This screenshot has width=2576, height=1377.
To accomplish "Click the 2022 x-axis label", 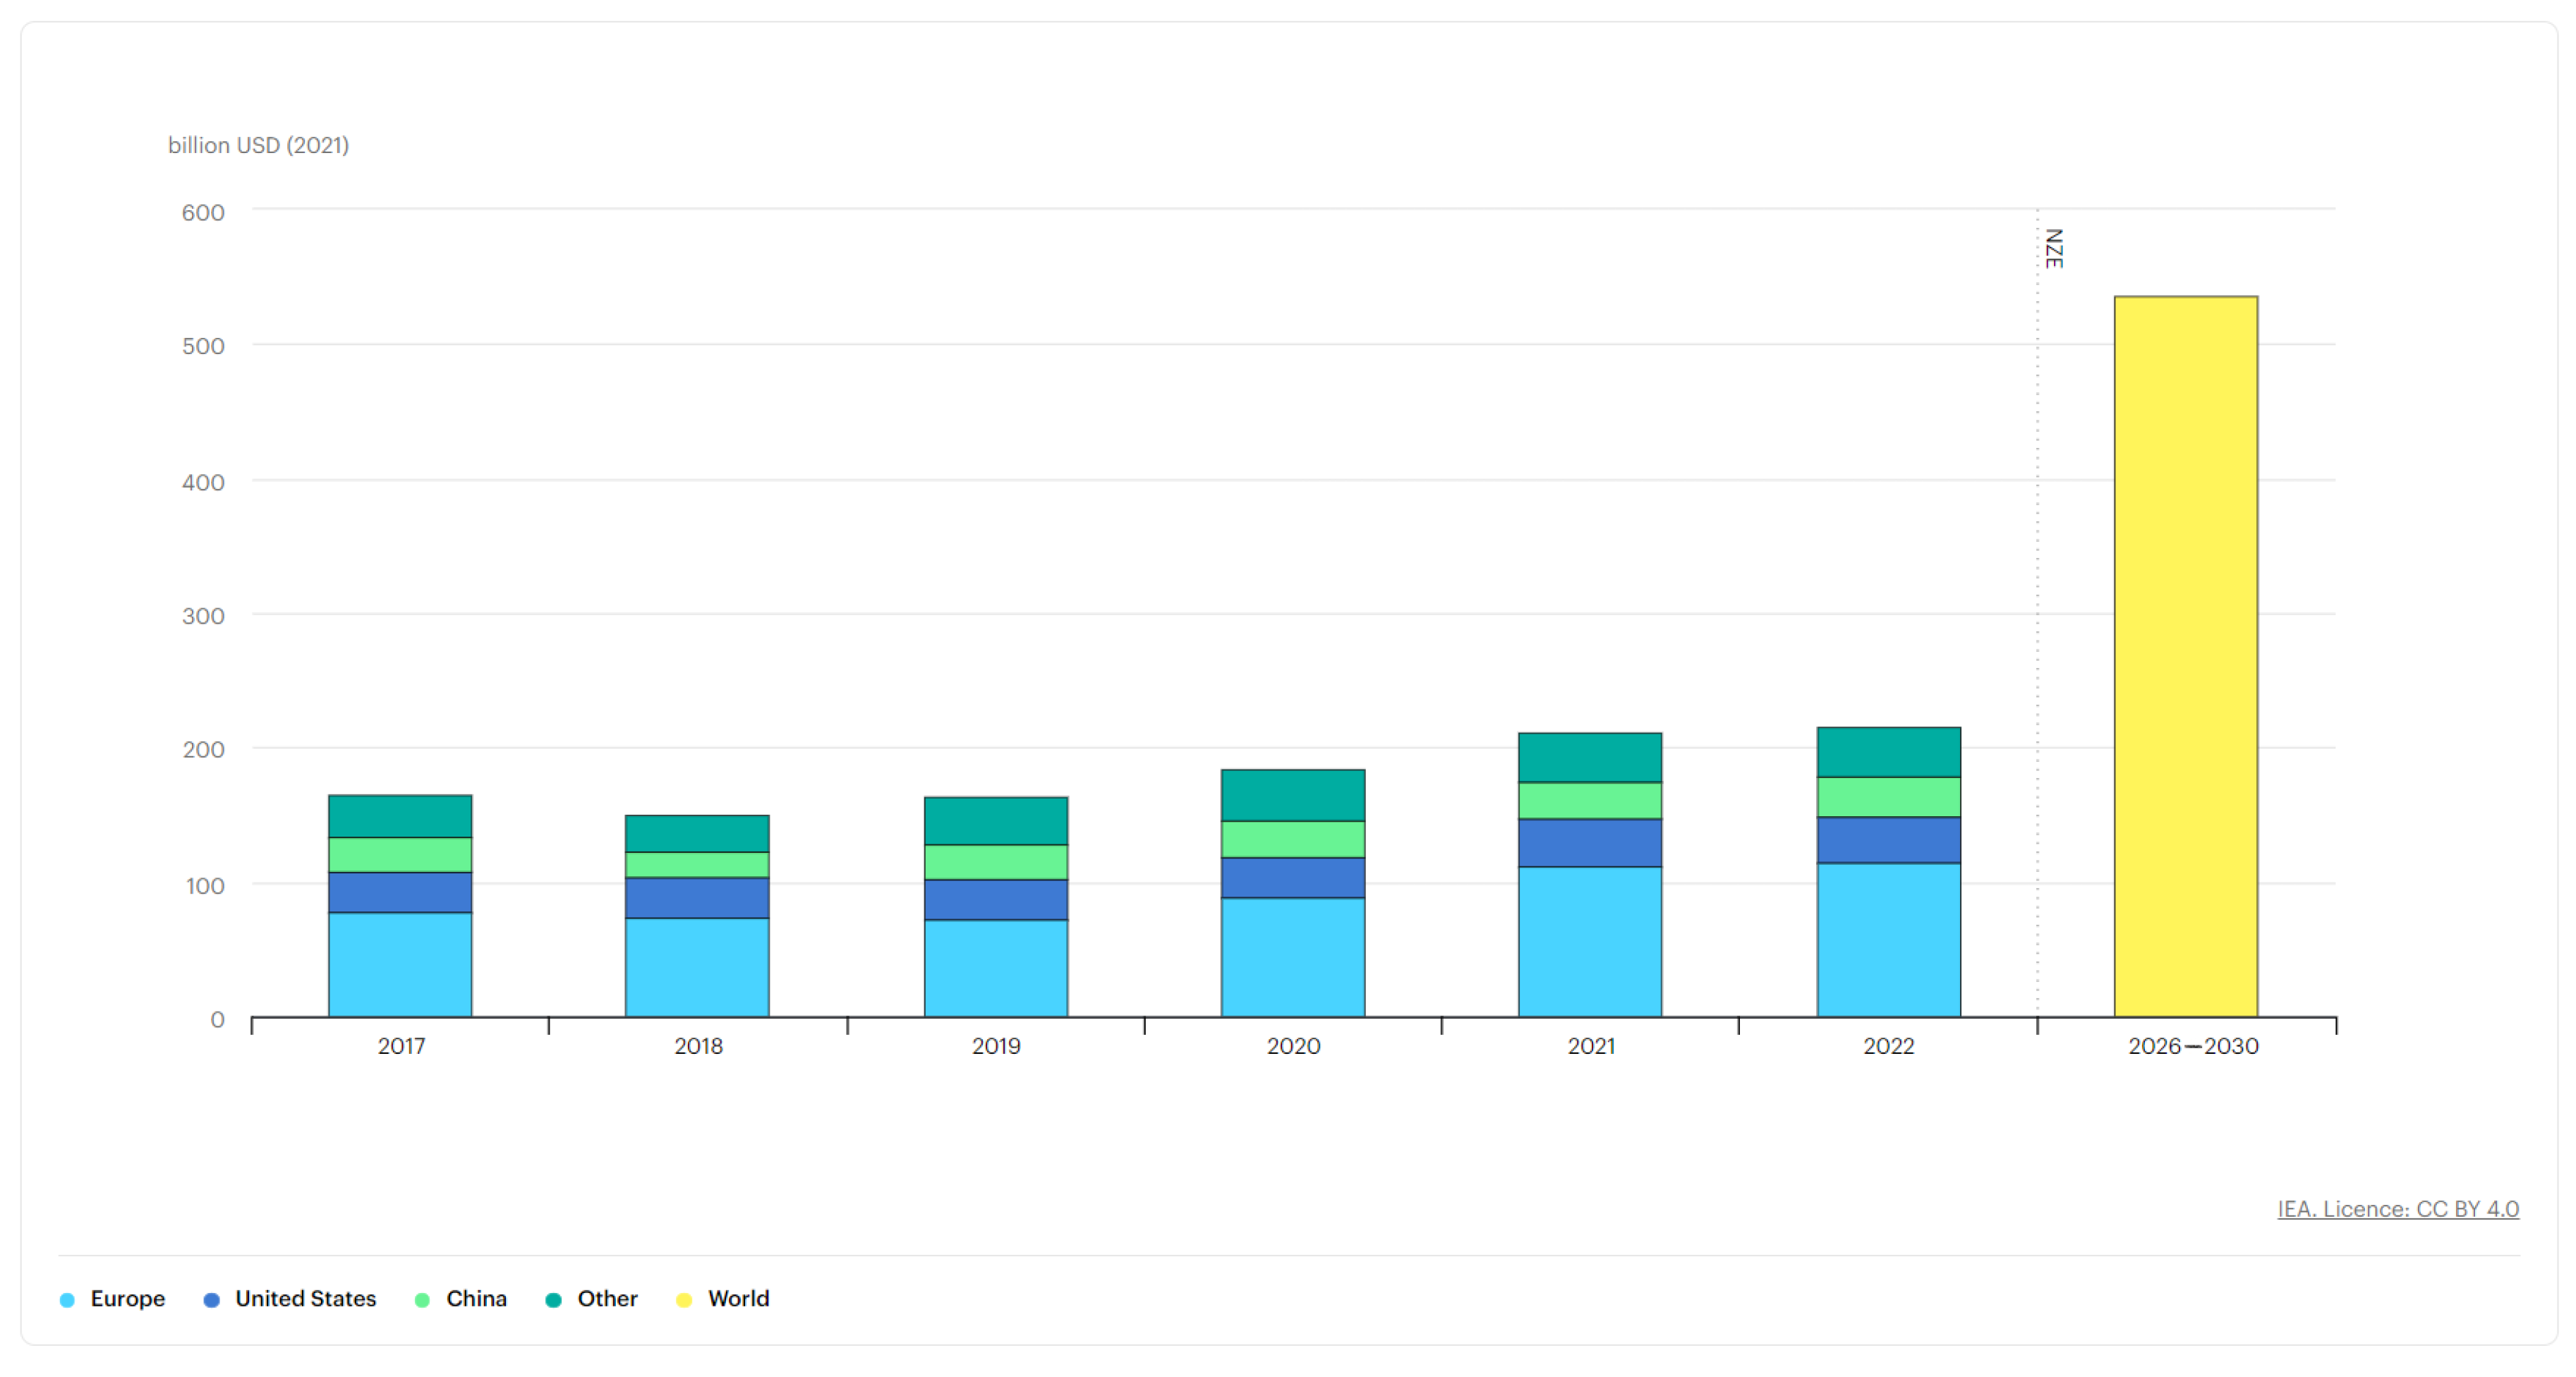I will click(x=1888, y=1046).
